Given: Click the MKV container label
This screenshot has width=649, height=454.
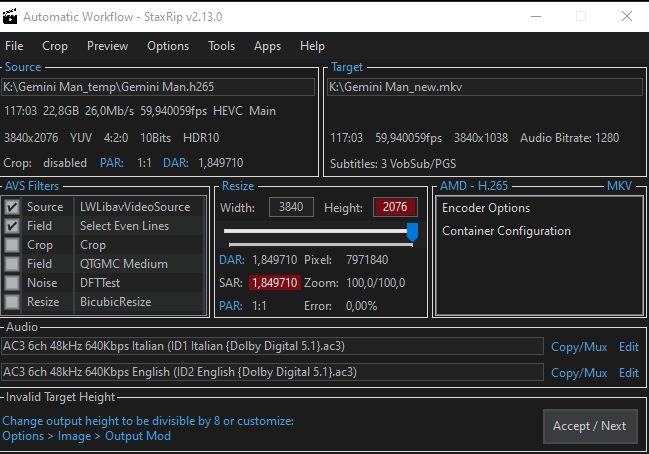Looking at the screenshot, I should click(619, 187).
